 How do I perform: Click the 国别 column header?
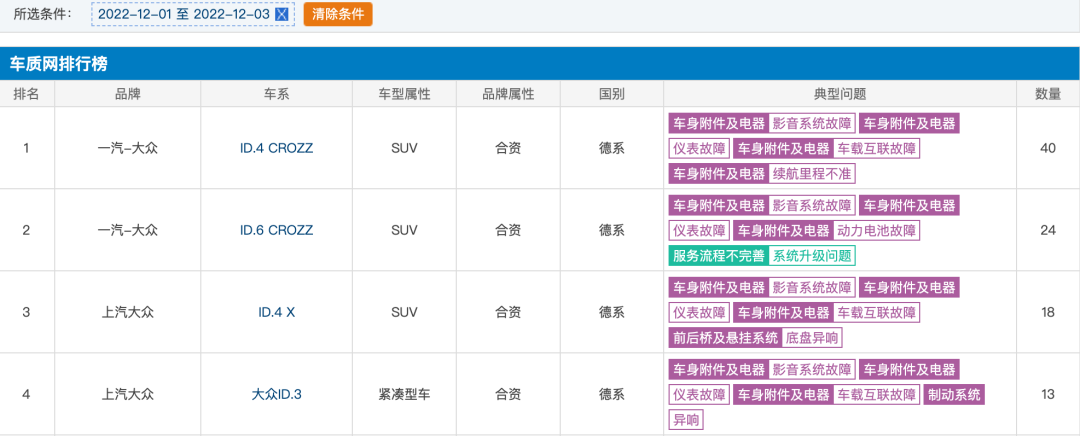point(612,94)
